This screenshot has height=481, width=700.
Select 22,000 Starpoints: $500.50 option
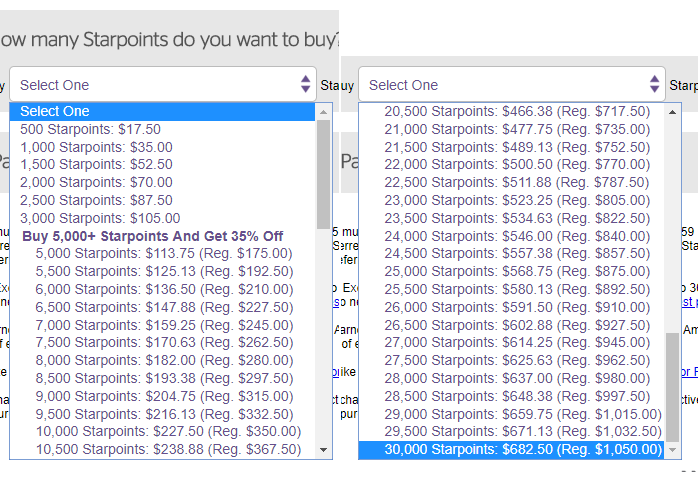click(512, 164)
